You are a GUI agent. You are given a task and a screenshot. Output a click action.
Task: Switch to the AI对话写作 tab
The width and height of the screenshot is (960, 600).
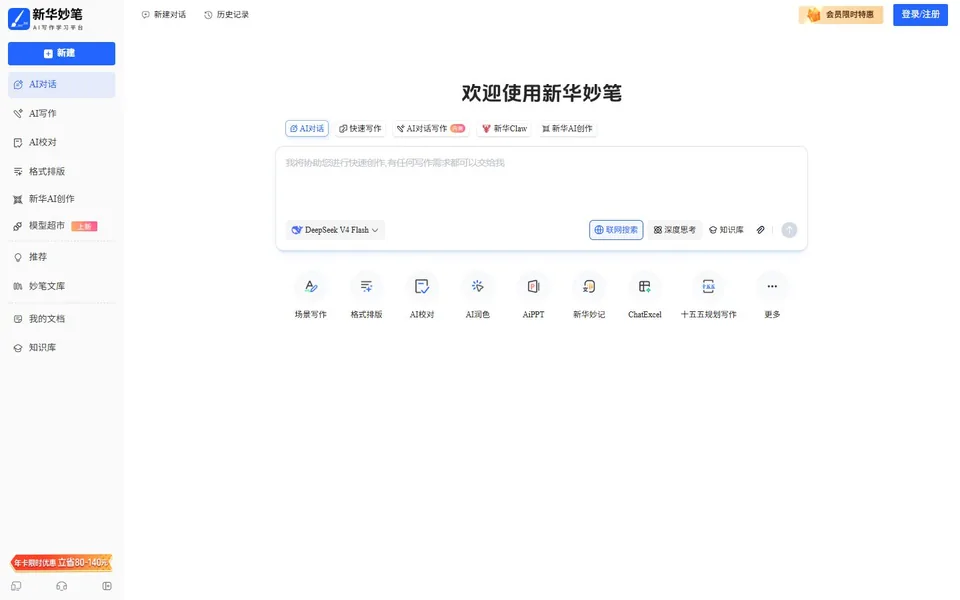tap(430, 129)
